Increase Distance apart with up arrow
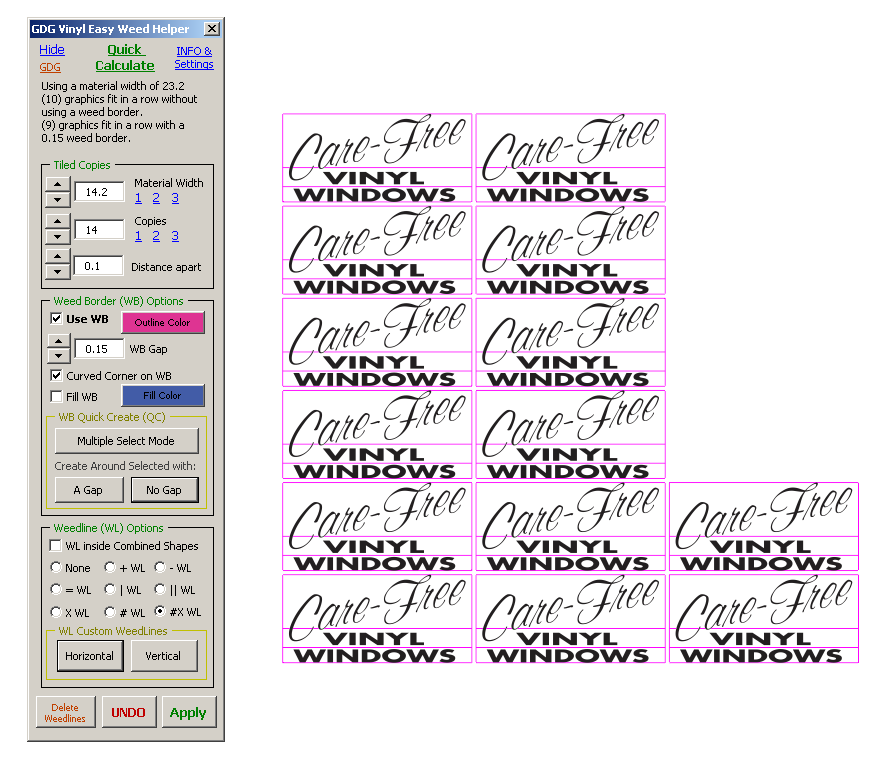This screenshot has width=885, height=762. point(58,256)
